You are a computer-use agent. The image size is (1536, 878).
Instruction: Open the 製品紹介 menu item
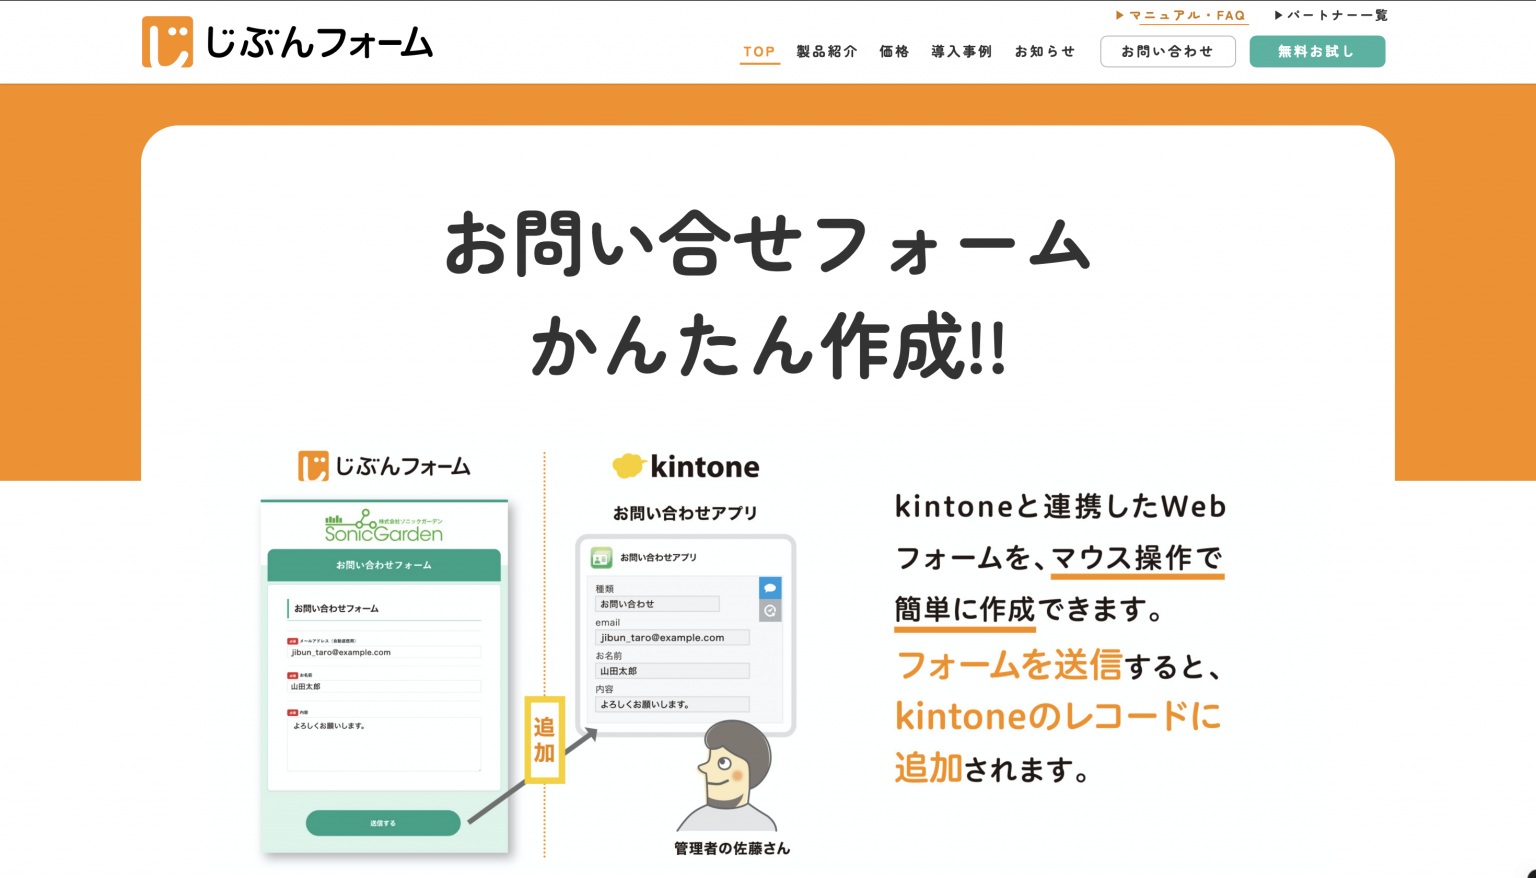pos(825,51)
